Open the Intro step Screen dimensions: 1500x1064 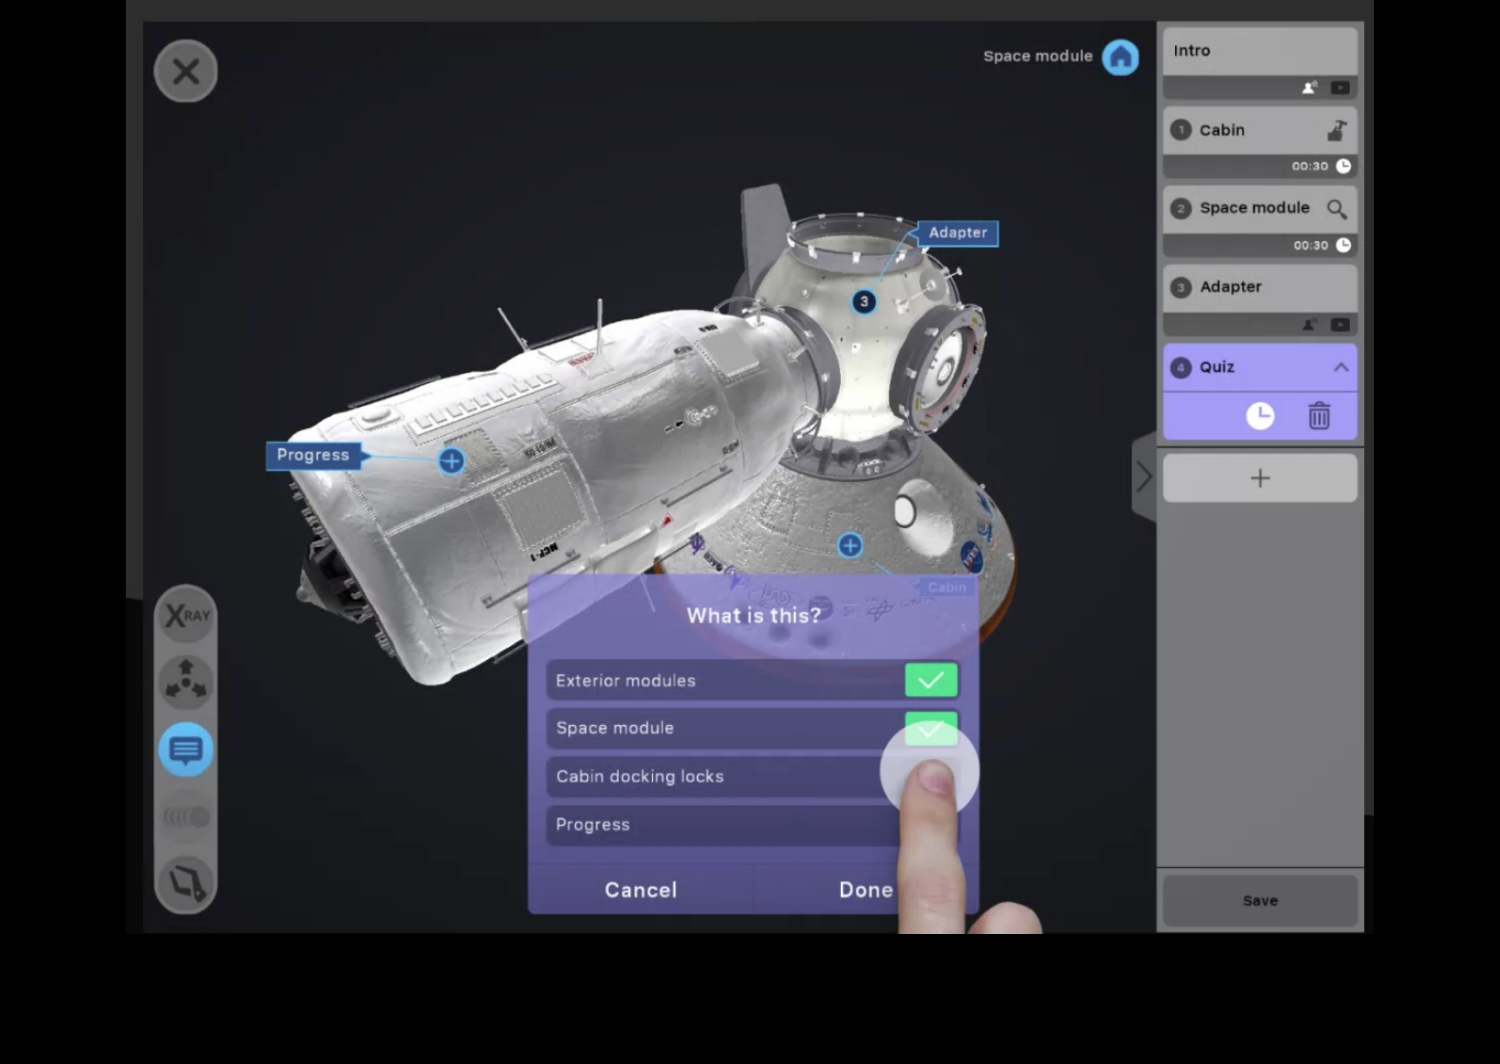(1260, 51)
